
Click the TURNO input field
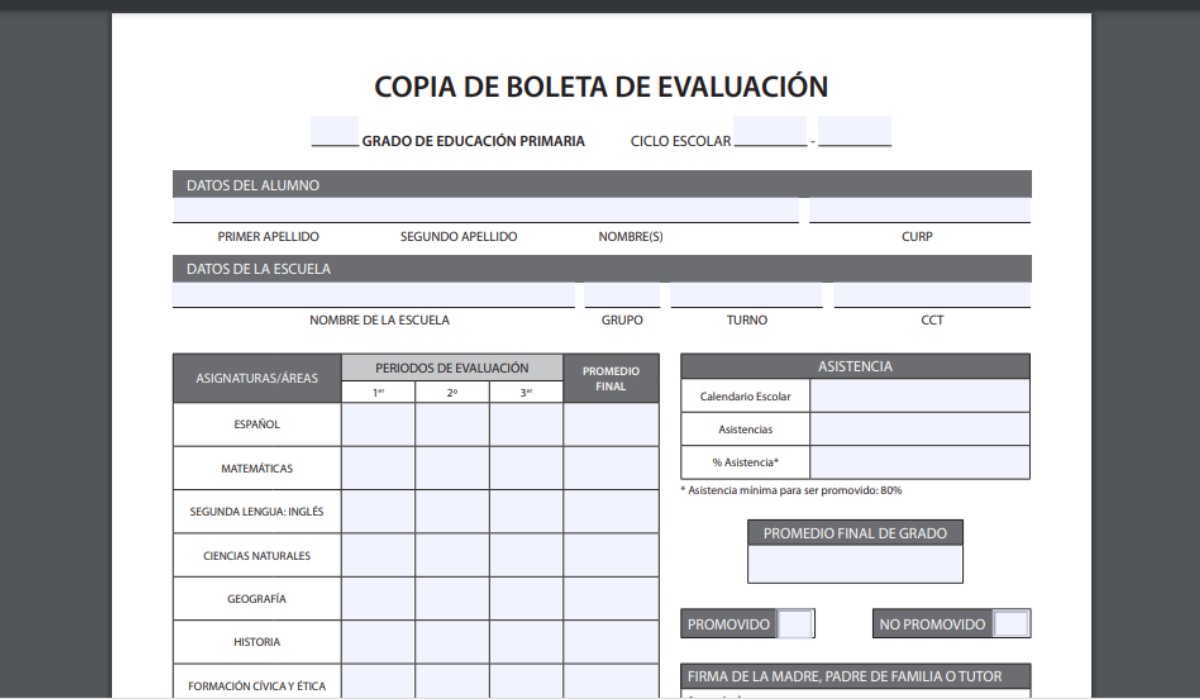(x=745, y=294)
